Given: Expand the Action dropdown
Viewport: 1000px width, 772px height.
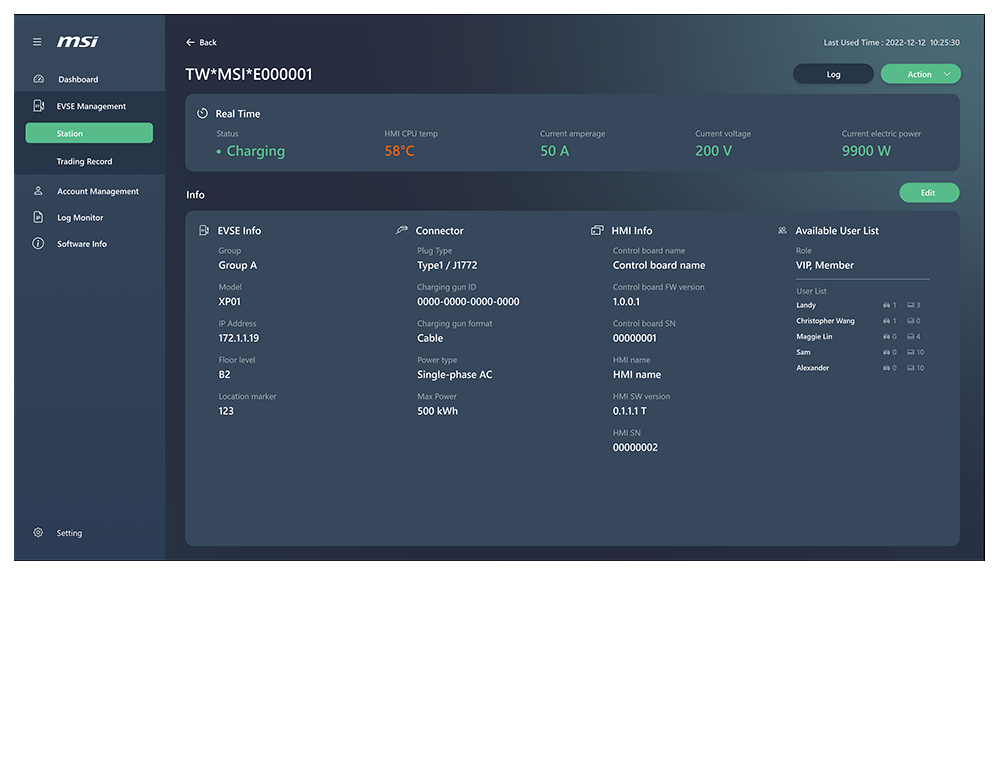Looking at the screenshot, I should tap(920, 74).
